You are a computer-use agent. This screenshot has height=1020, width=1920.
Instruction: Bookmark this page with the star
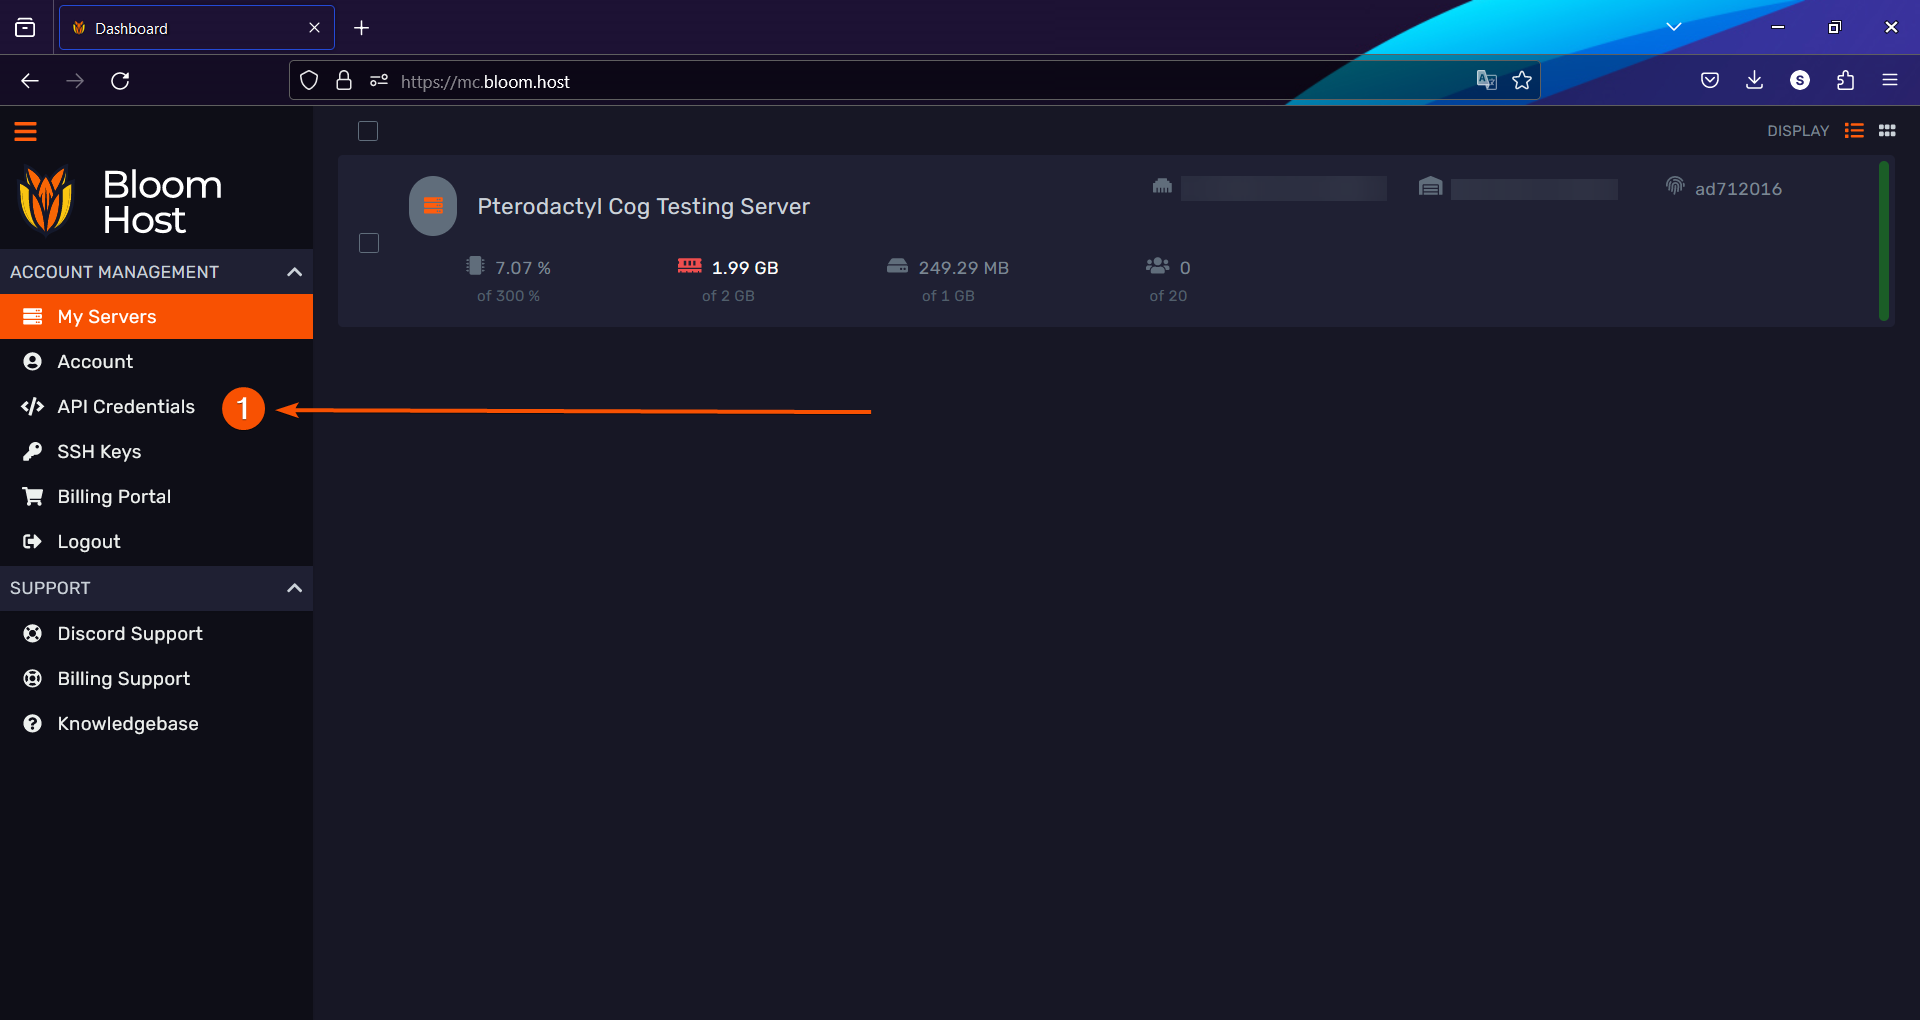tap(1522, 81)
